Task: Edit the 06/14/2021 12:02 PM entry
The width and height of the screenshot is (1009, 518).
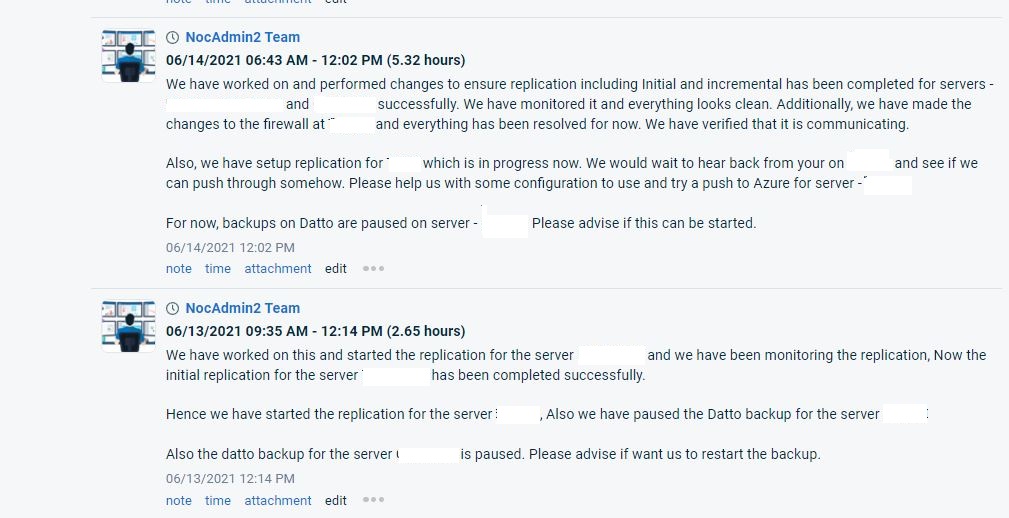Action: [x=336, y=268]
